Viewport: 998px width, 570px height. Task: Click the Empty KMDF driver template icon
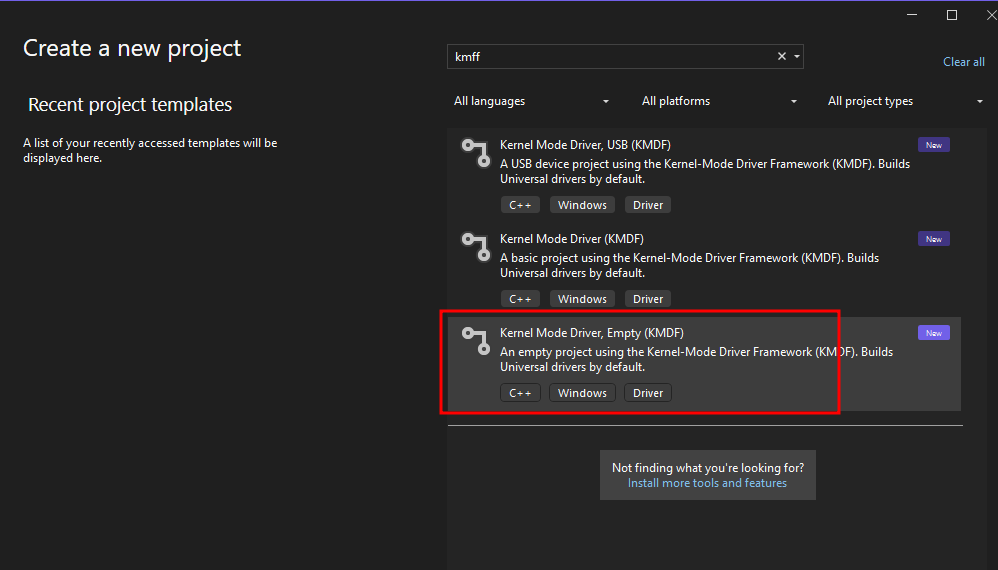472,339
